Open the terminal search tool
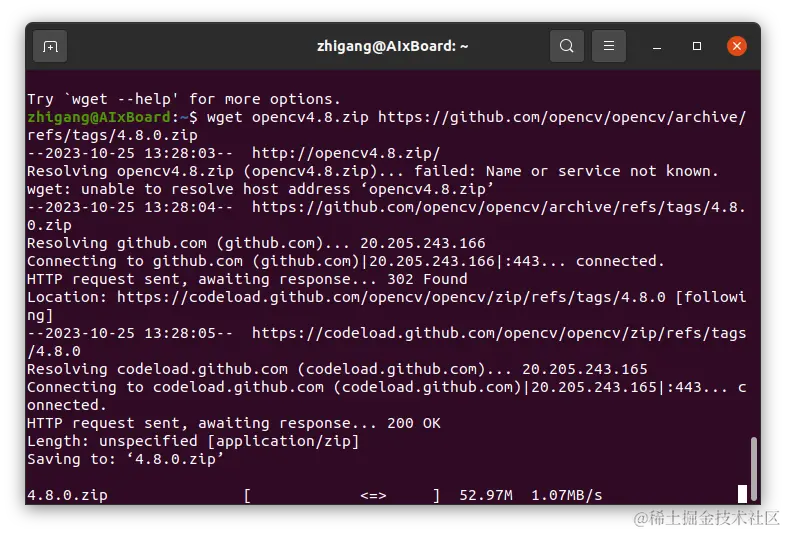This screenshot has width=786, height=533. (x=566, y=46)
